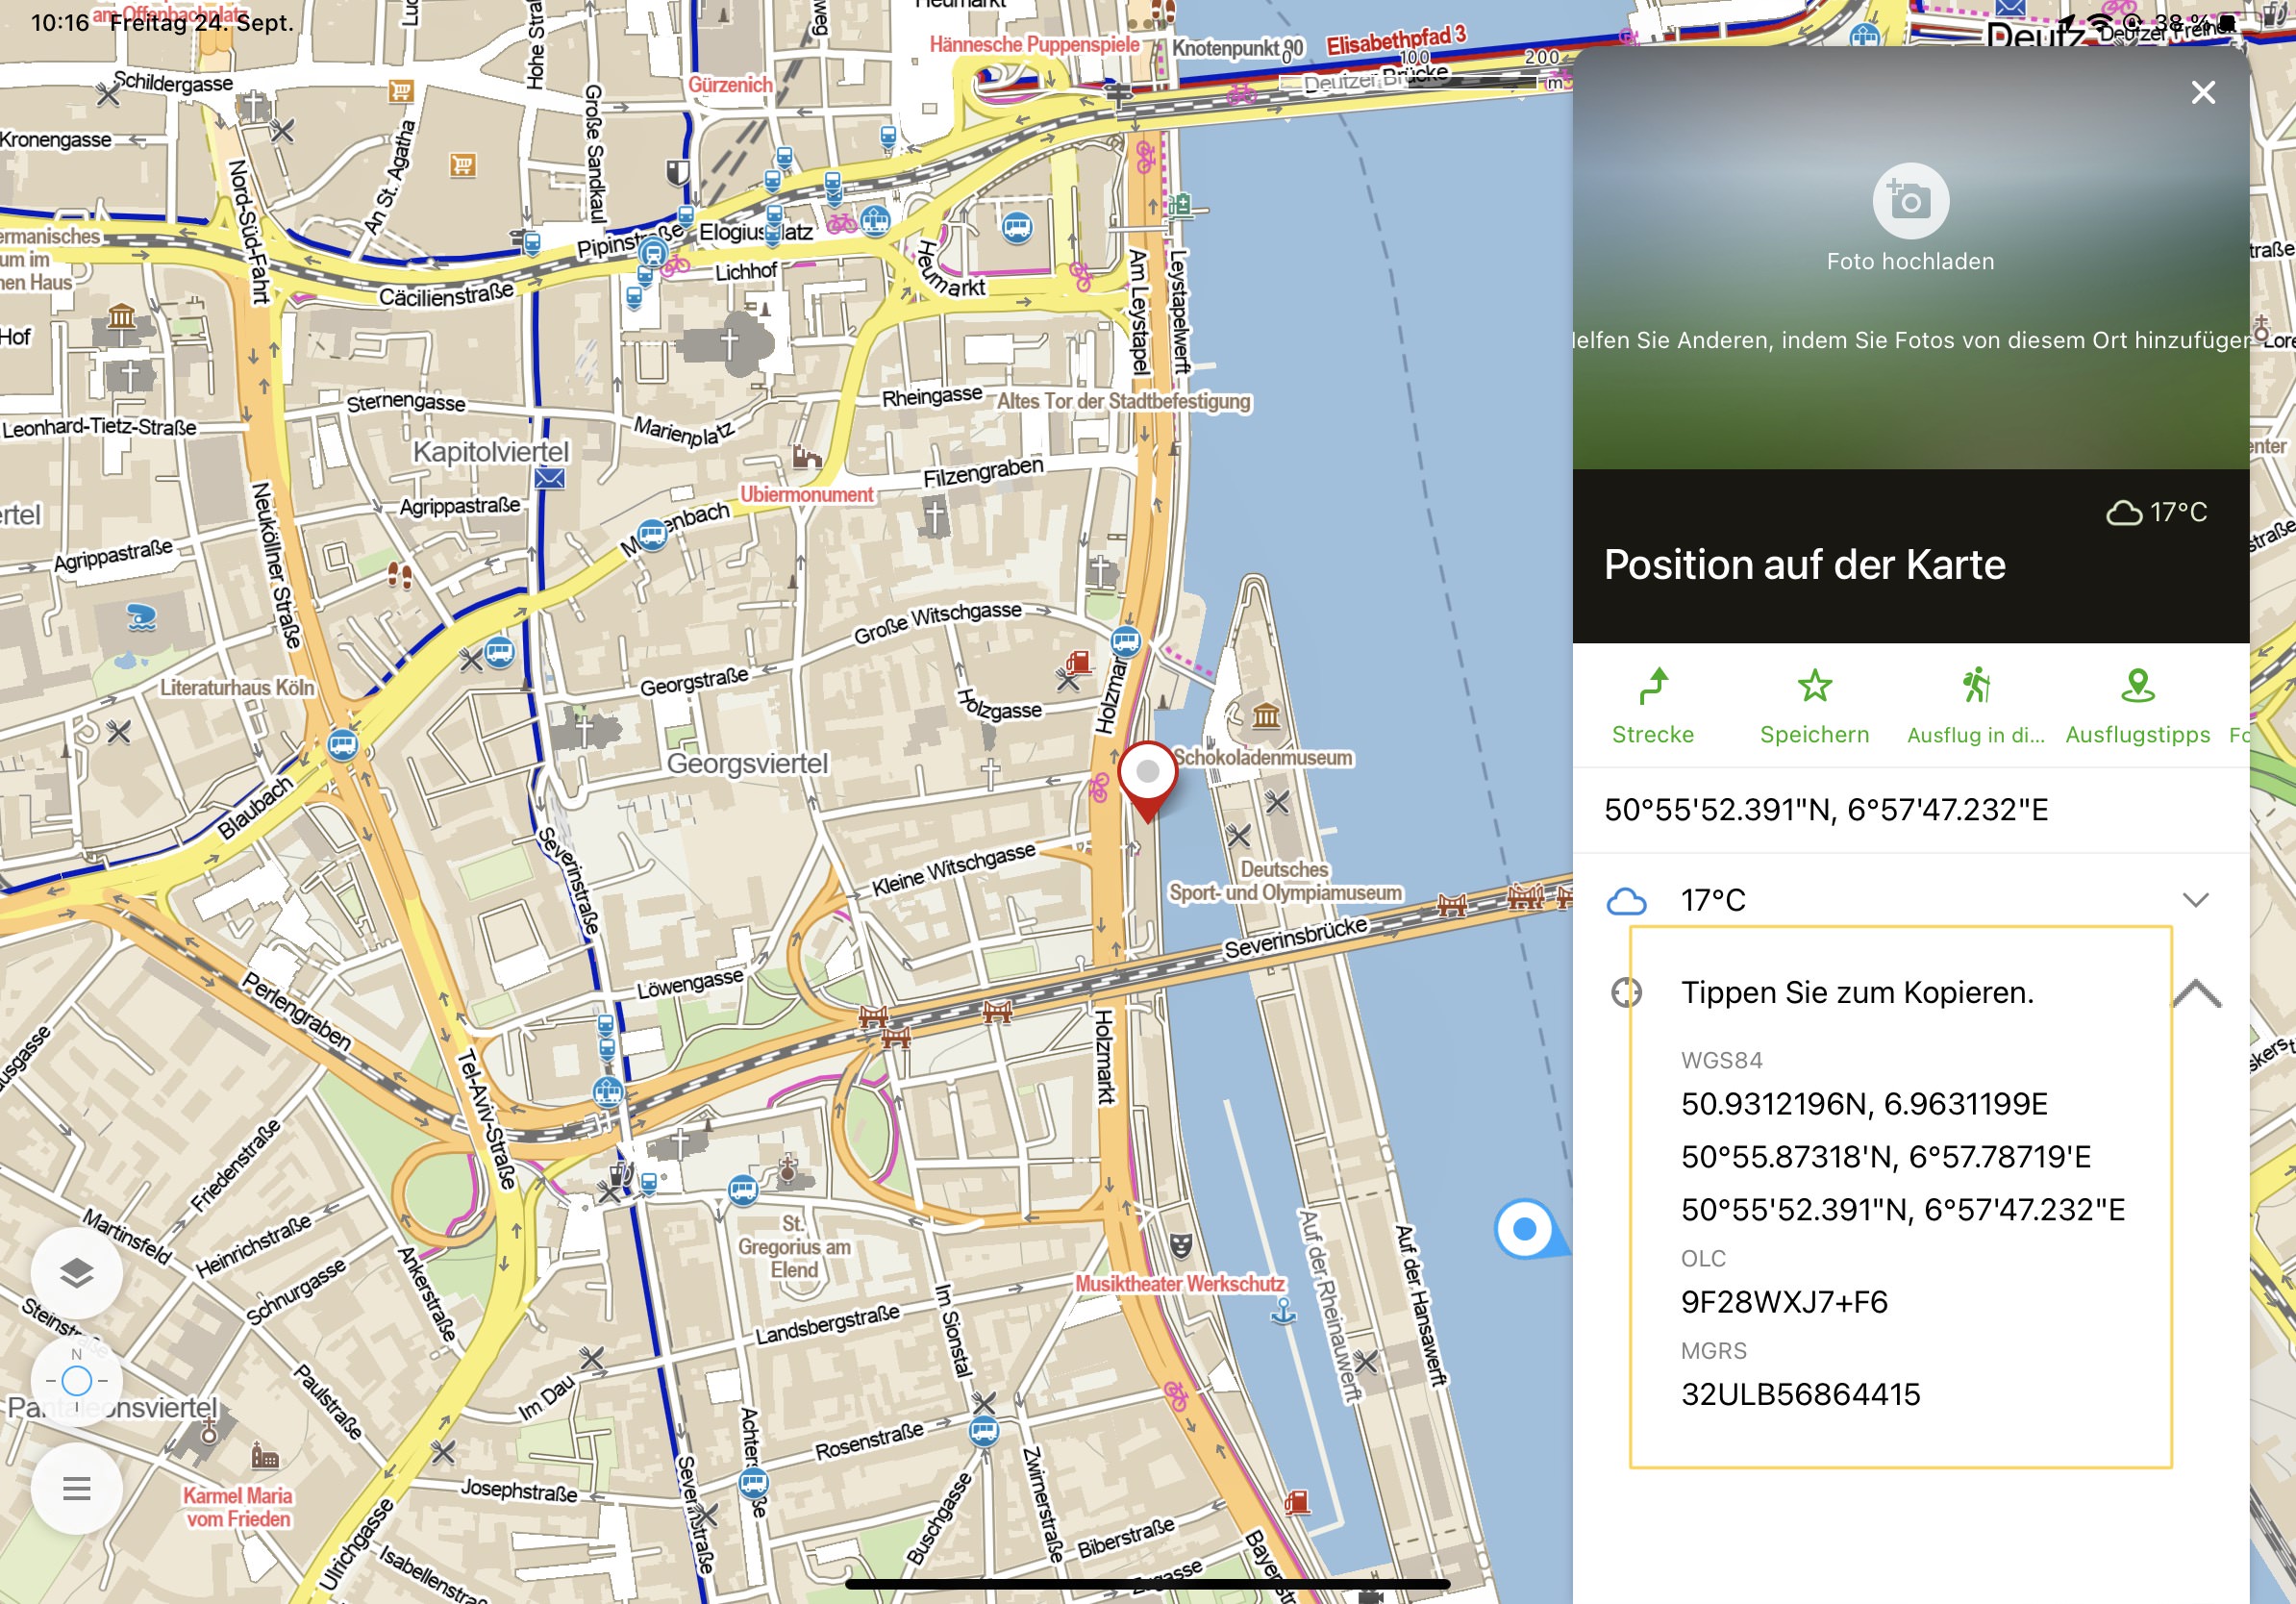Tap the coordinates line below action buttons
Screen dimensions: 2296x1604
pos(1825,810)
